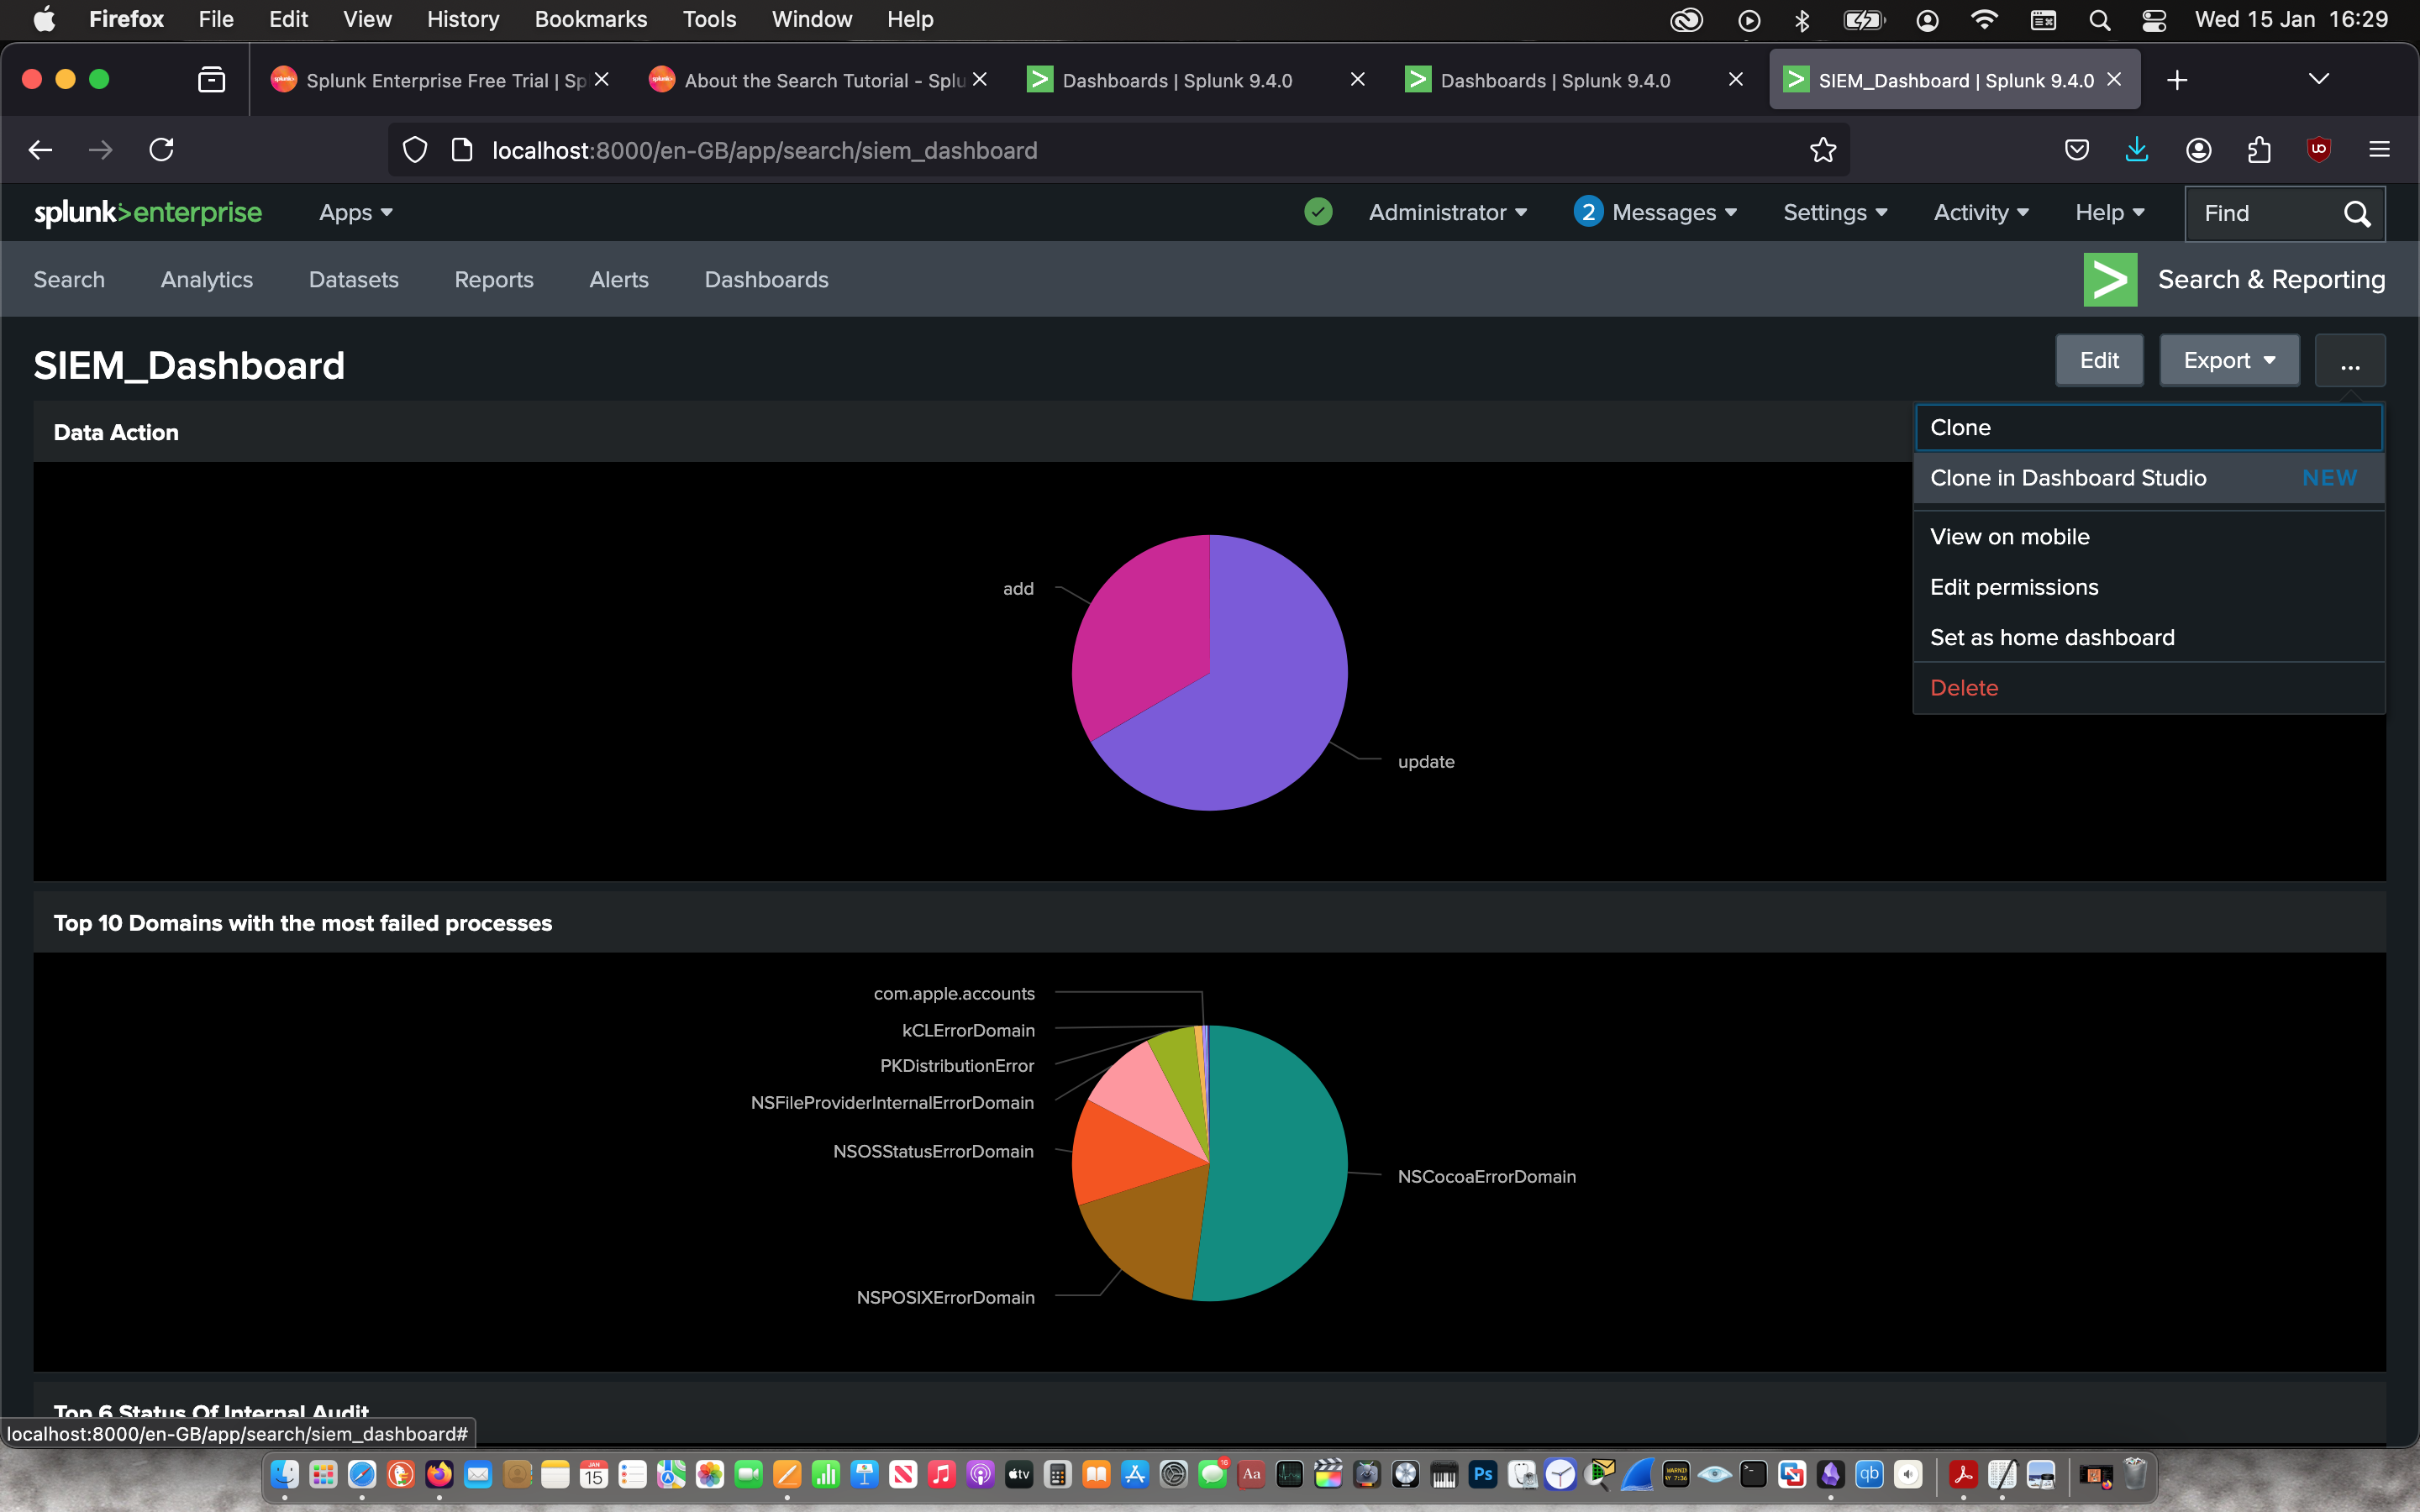Screen dimensions: 2420x1512
Task: Click the green health status checkmark icon
Action: tap(1318, 212)
